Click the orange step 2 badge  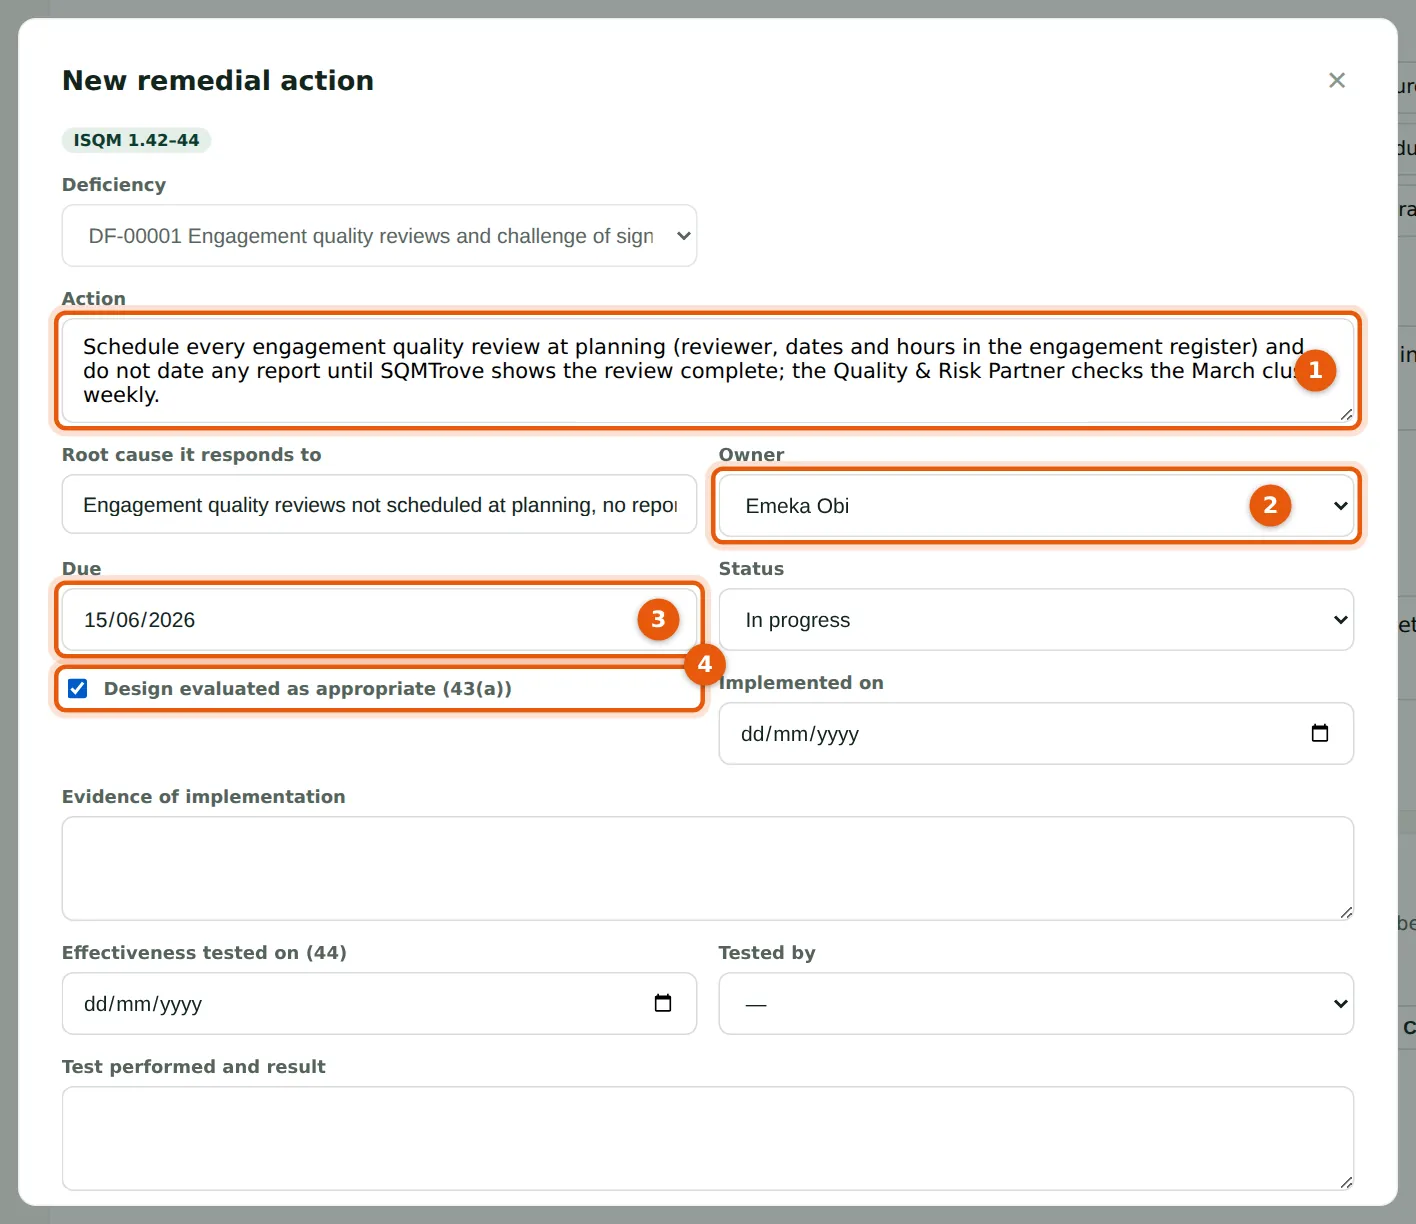pos(1270,505)
